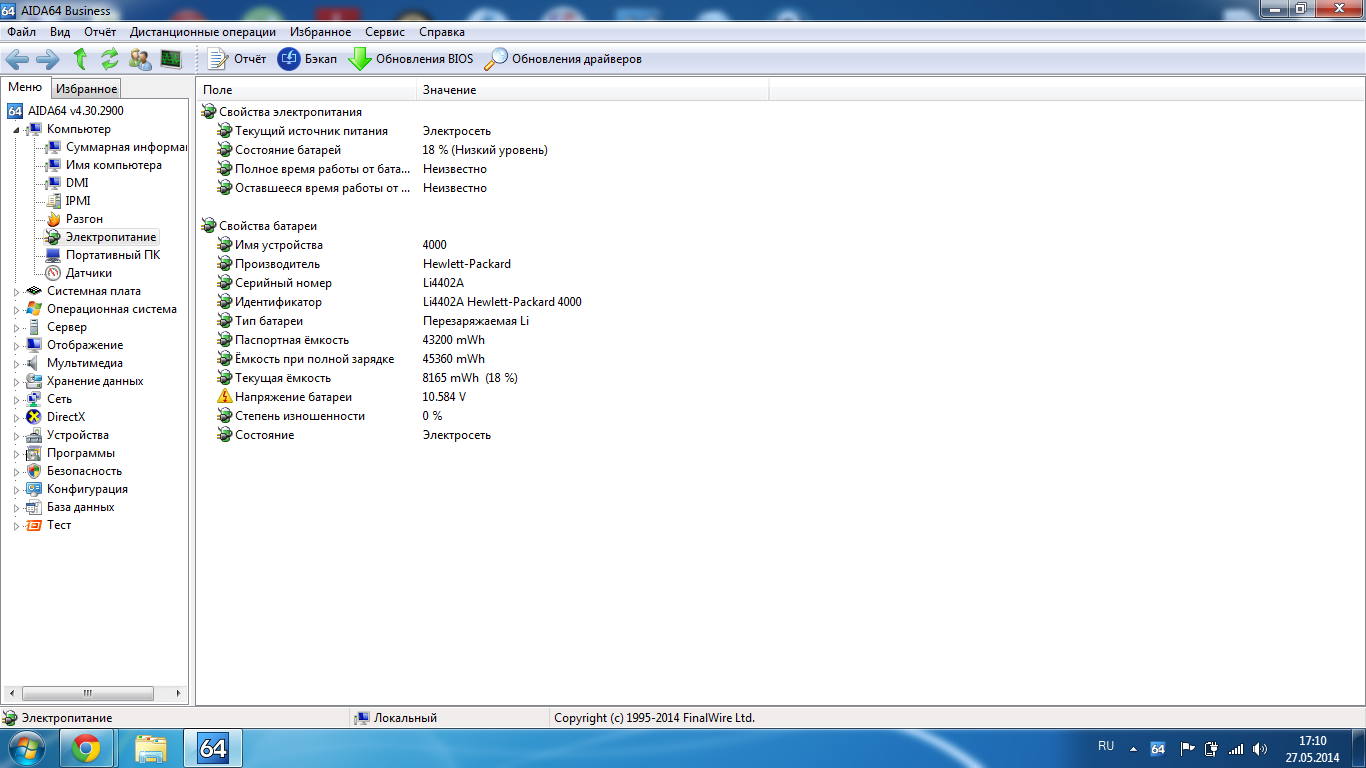Expand the Отображение node
This screenshot has height=768, width=1366.
[x=16, y=346]
